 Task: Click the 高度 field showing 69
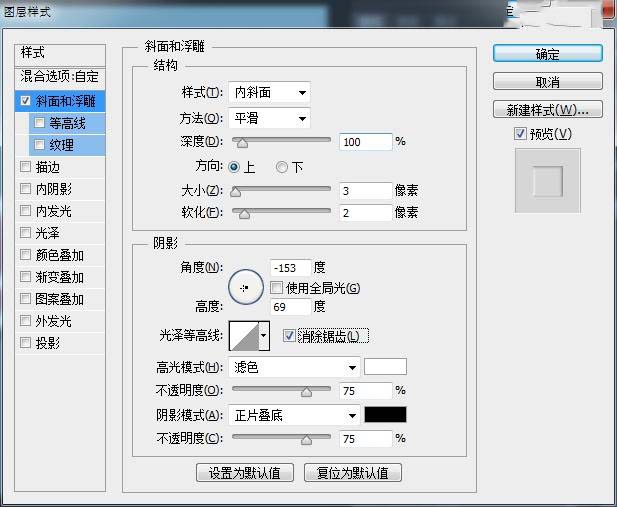point(290,307)
